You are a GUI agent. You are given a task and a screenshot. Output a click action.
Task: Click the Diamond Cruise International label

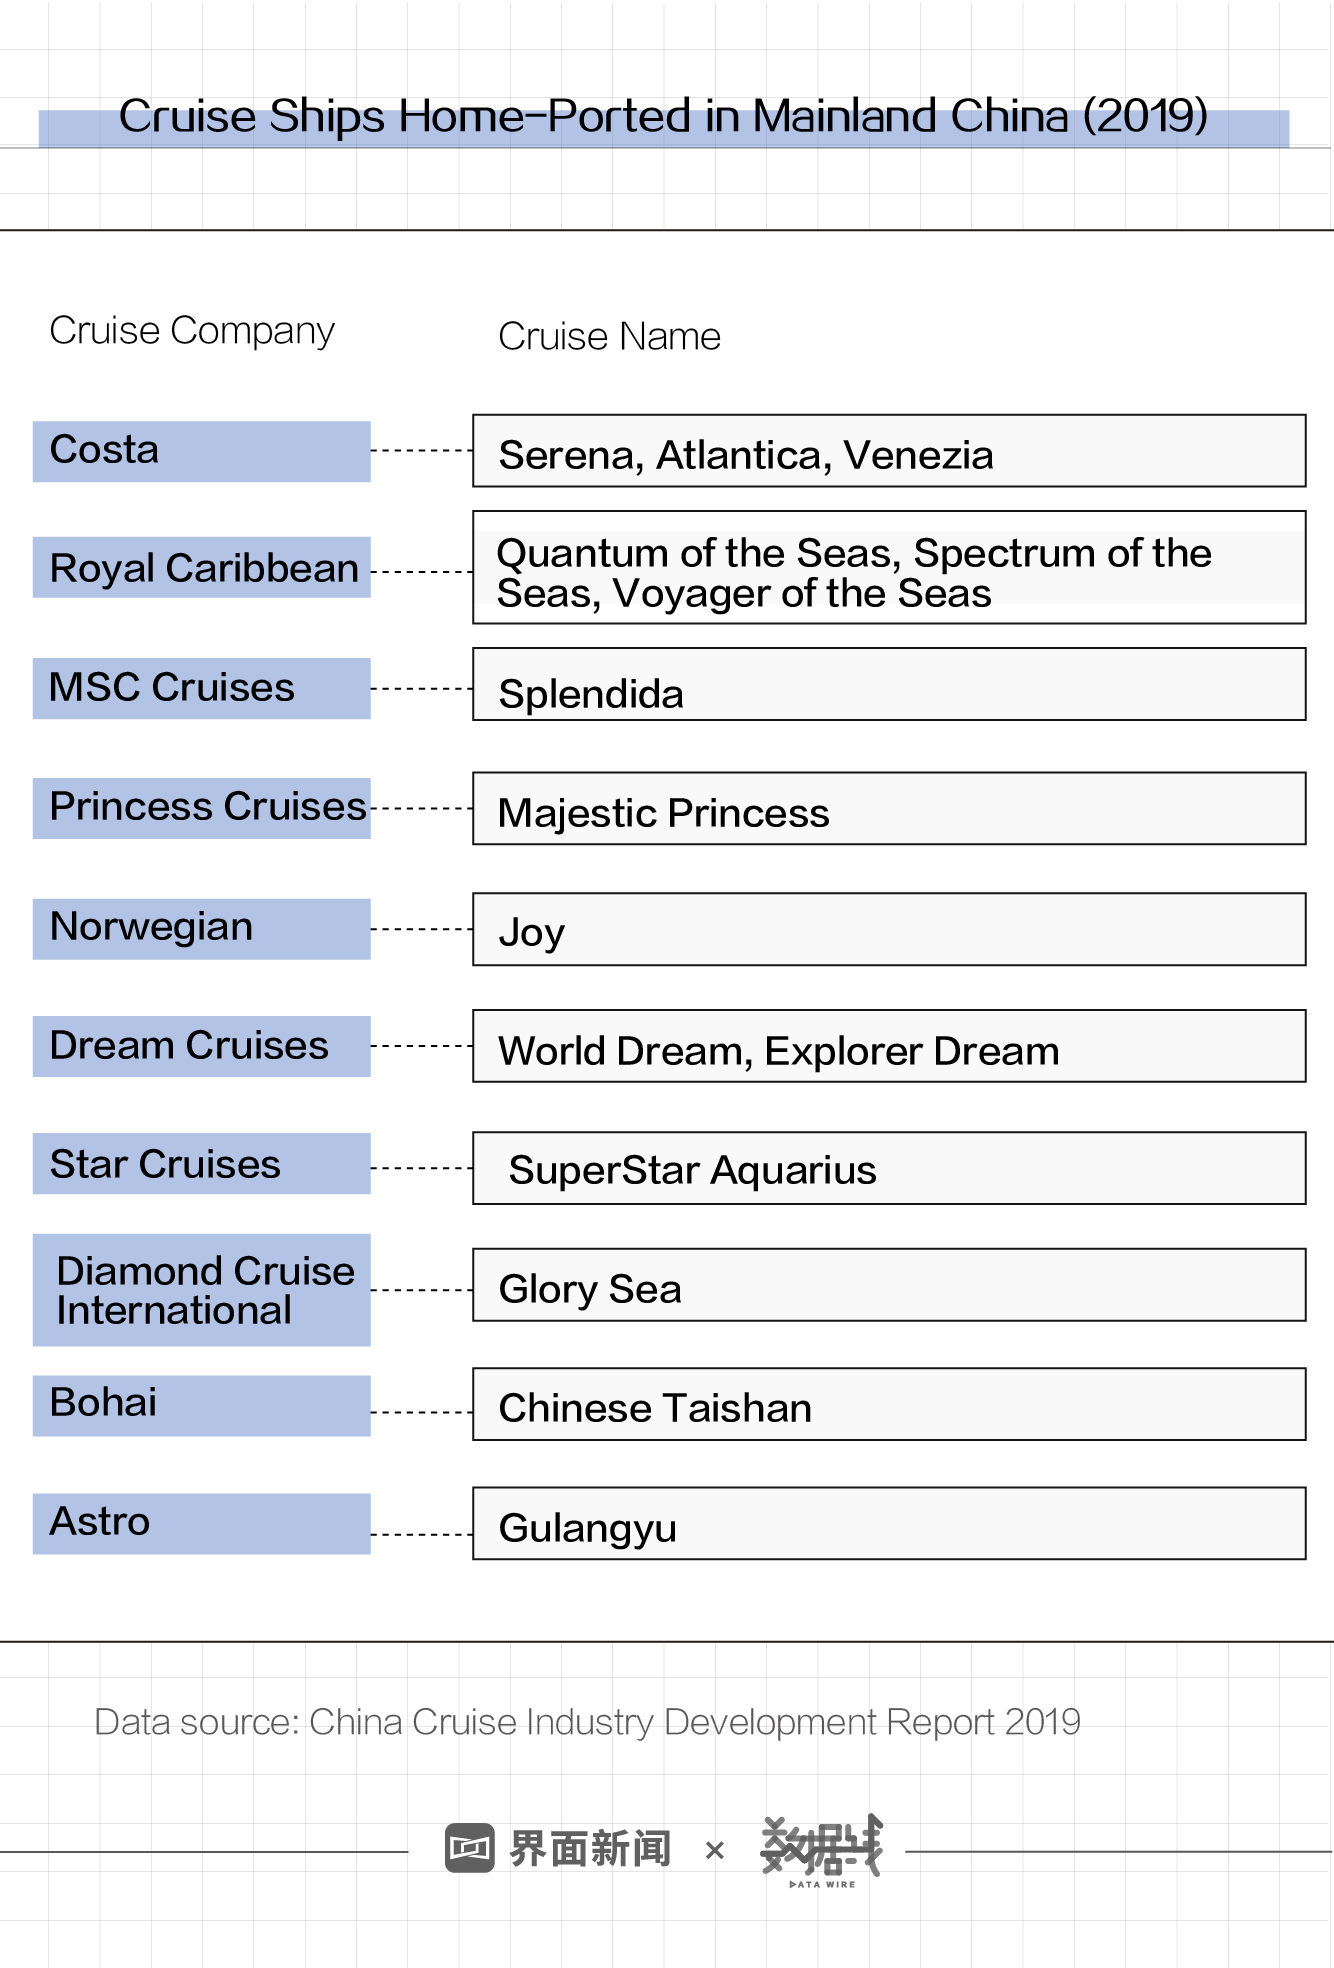(x=201, y=1290)
